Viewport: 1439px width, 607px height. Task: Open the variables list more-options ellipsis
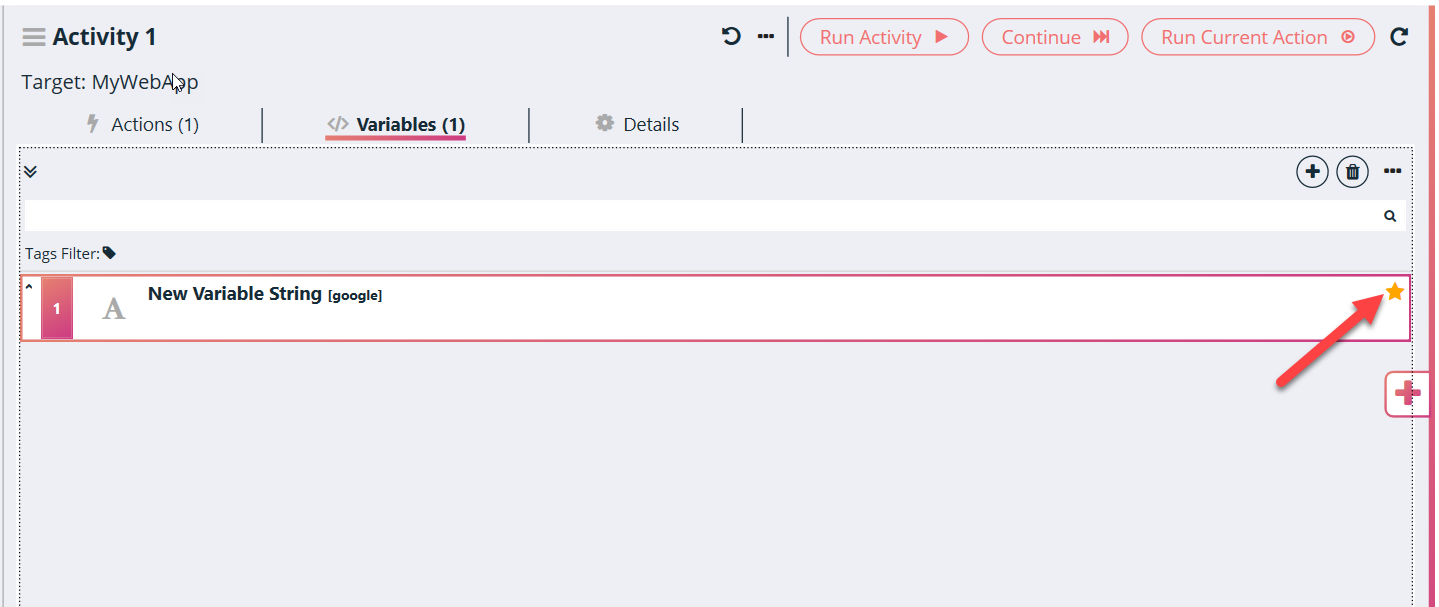(x=1392, y=172)
